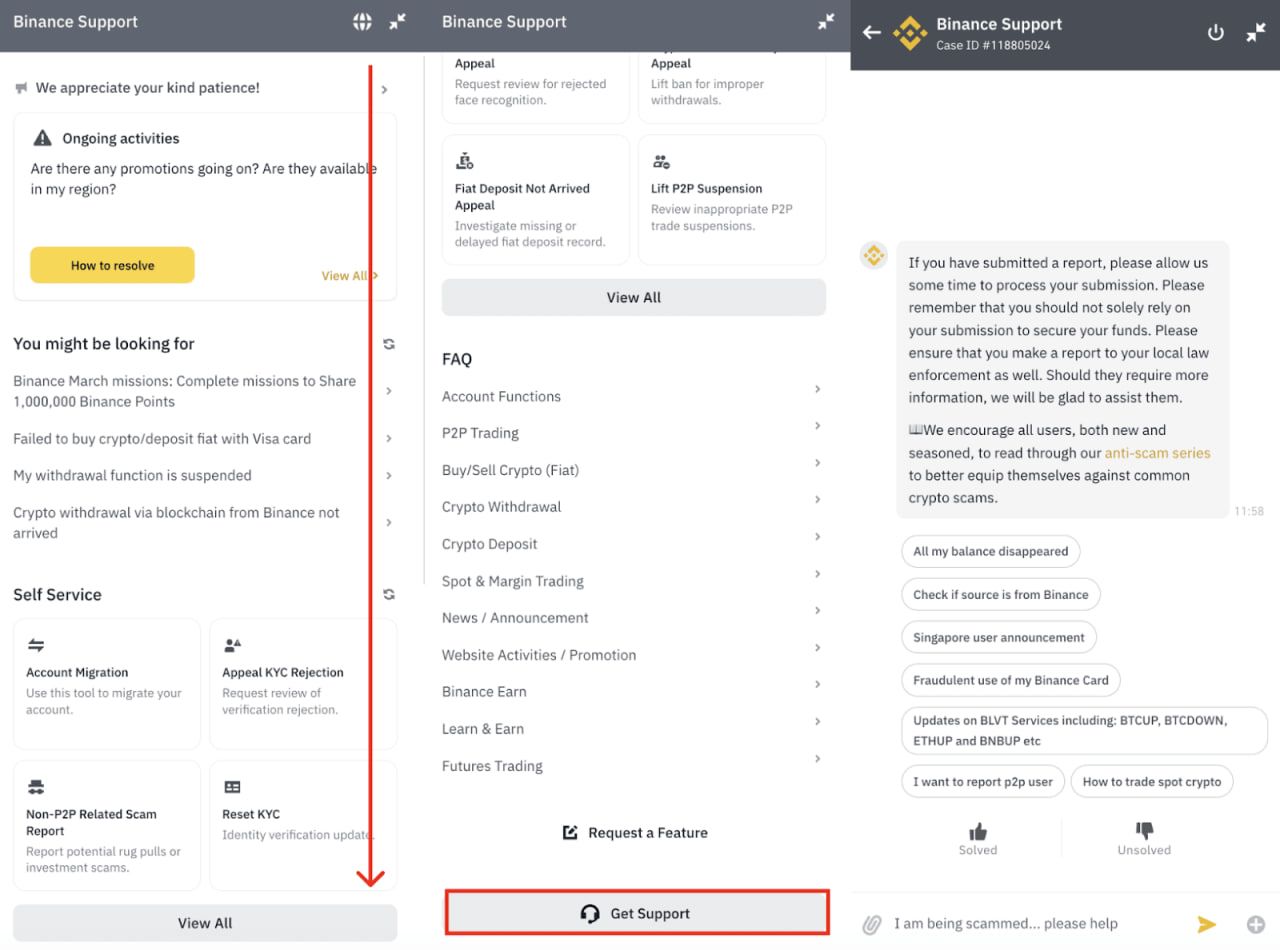Image resolution: width=1280 pixels, height=950 pixels.
Task: Expand Spot & Margin Trading FAQ chevron
Action: coord(817,574)
